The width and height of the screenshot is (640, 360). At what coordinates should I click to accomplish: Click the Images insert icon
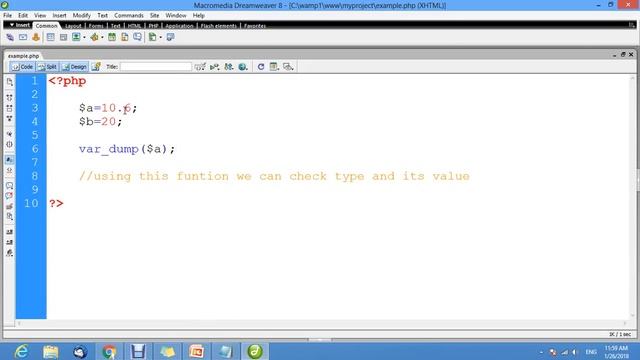pyautogui.click(x=76, y=38)
